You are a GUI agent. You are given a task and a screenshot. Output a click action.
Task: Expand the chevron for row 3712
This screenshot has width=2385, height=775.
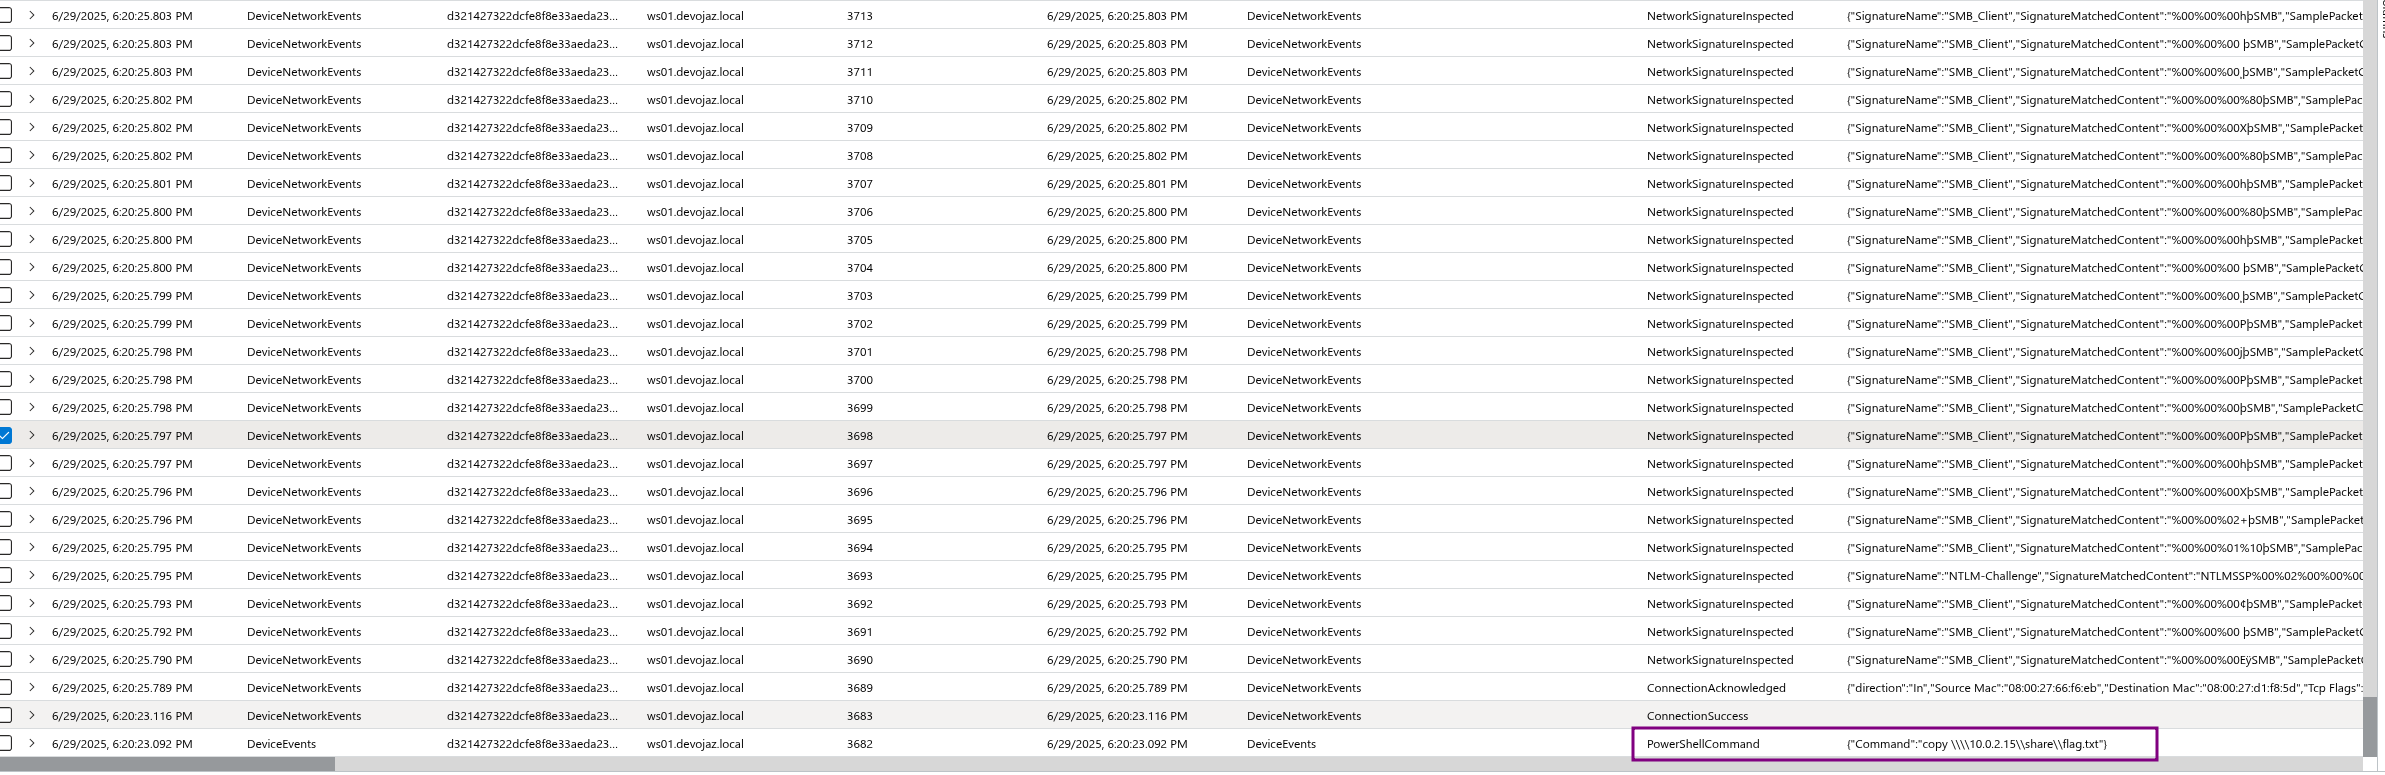(32, 44)
